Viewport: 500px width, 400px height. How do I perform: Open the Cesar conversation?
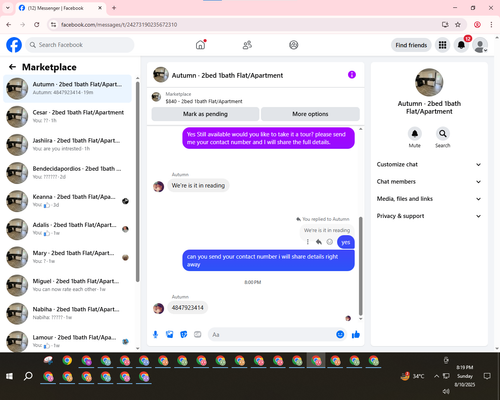coord(67,116)
